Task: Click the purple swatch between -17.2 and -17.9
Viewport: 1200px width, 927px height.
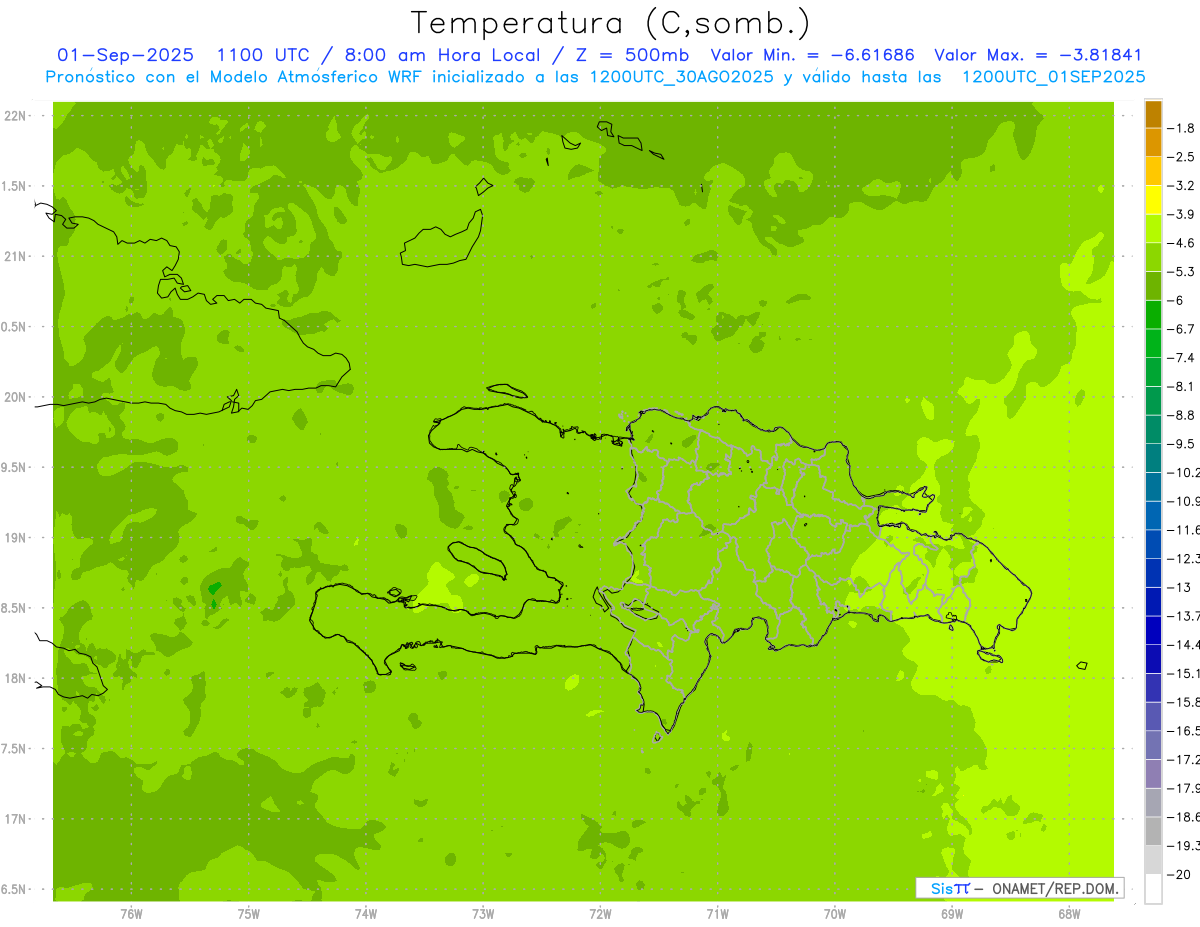Action: pos(1153,773)
